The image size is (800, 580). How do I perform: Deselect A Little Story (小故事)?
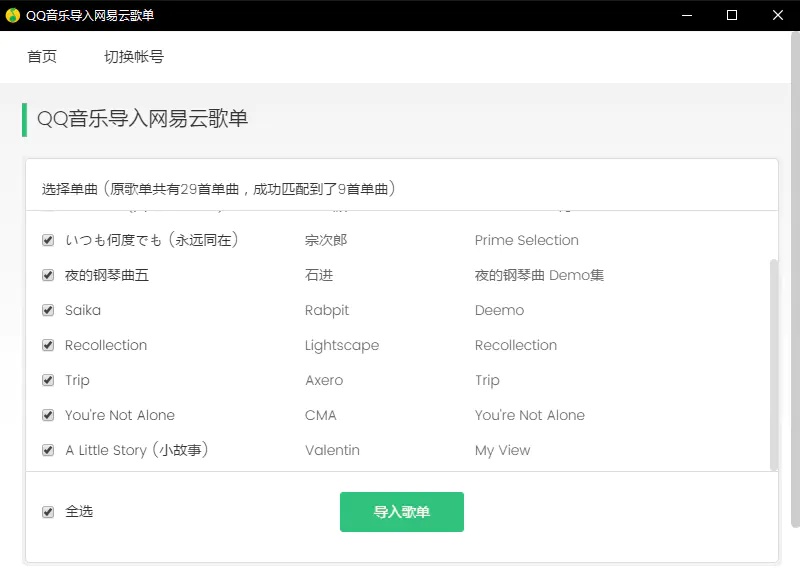(48, 450)
